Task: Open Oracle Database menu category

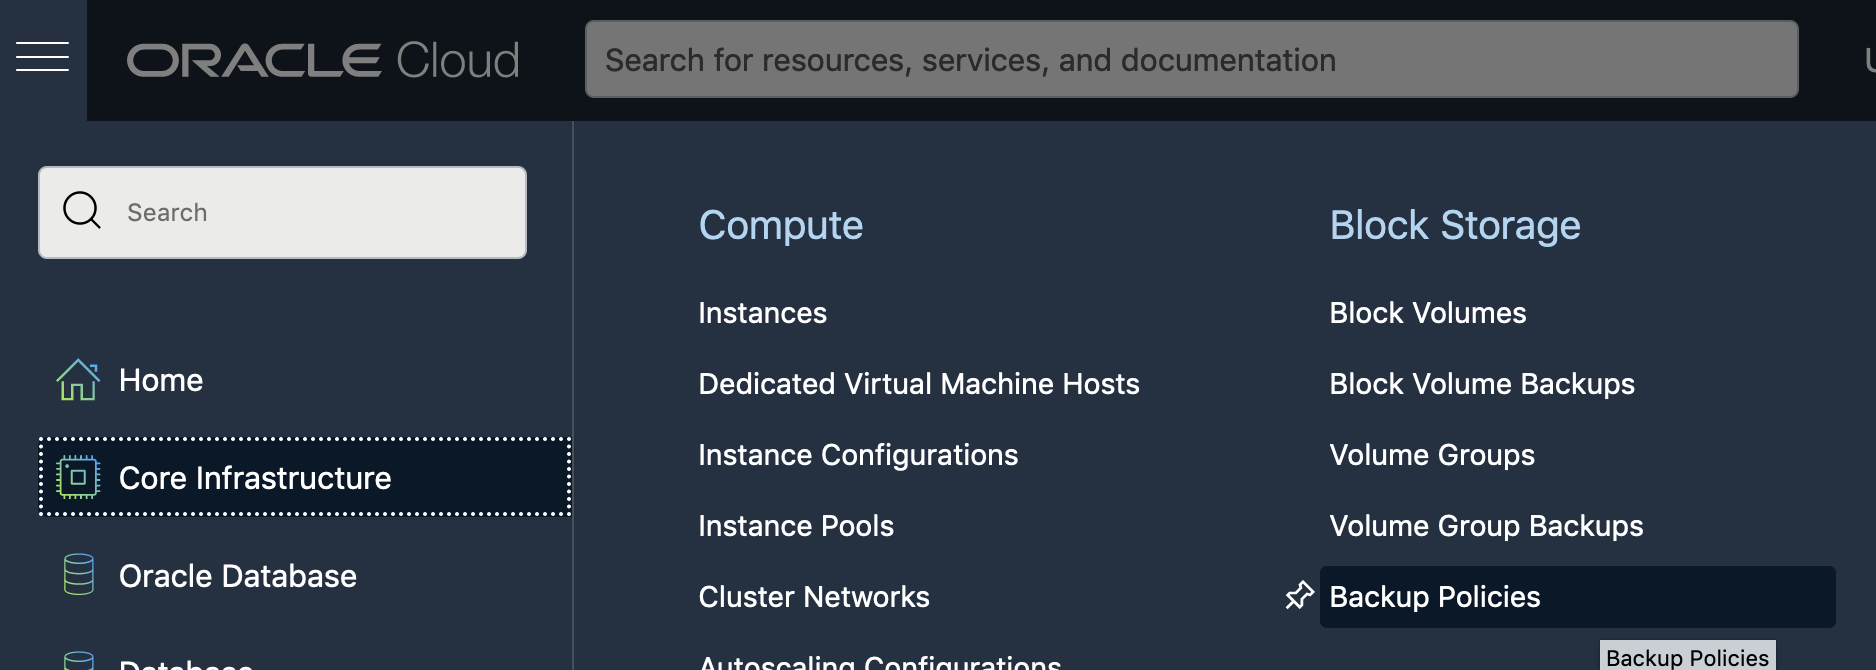Action: tap(237, 576)
